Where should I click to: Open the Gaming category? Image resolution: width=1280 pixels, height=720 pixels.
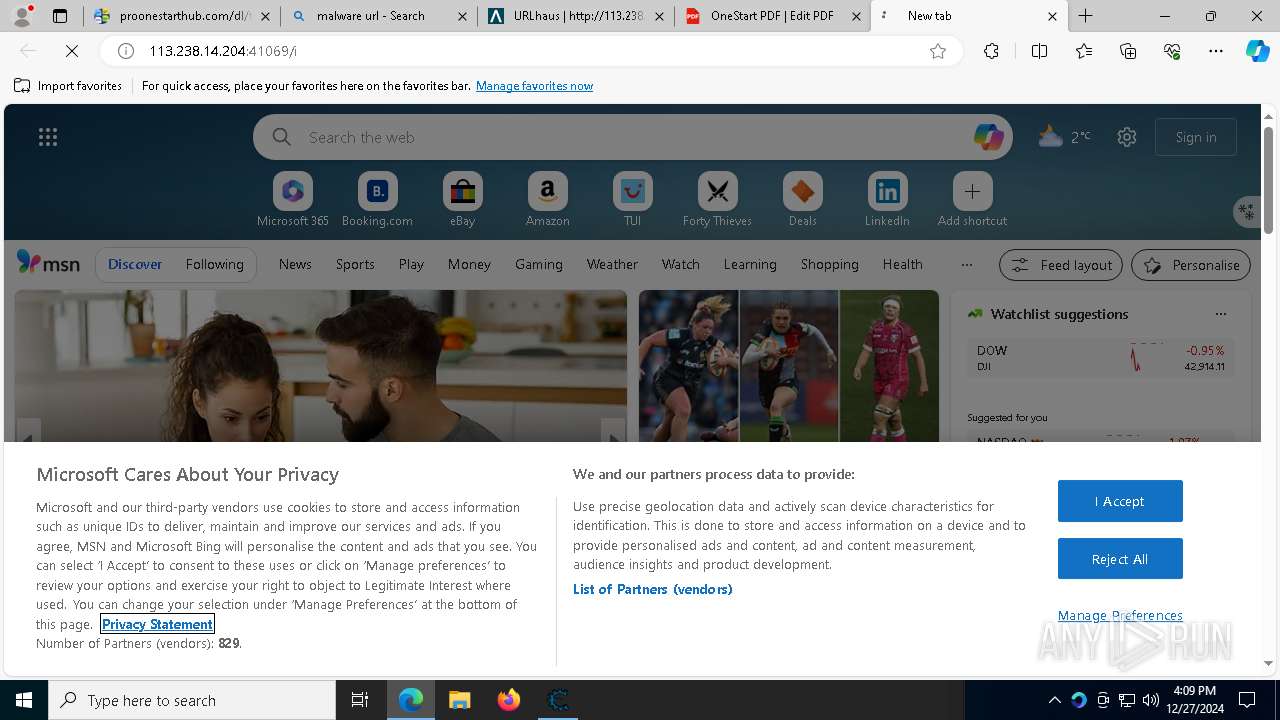(x=538, y=264)
